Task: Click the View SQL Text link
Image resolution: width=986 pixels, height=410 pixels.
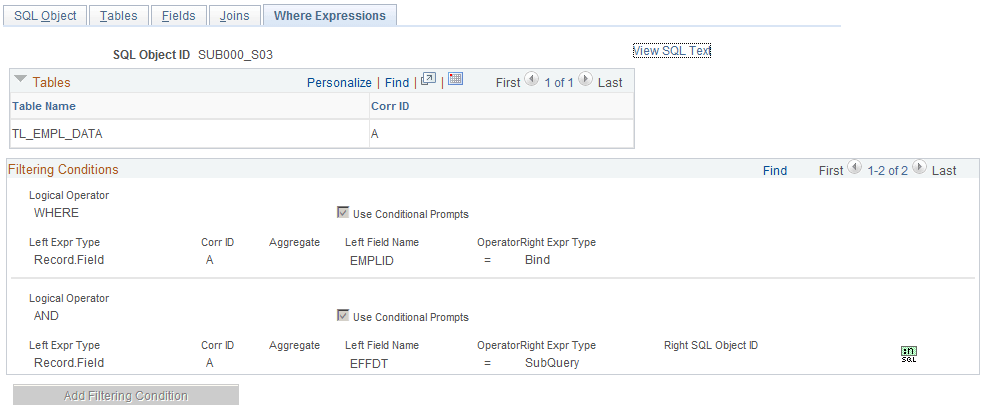Action: click(672, 51)
